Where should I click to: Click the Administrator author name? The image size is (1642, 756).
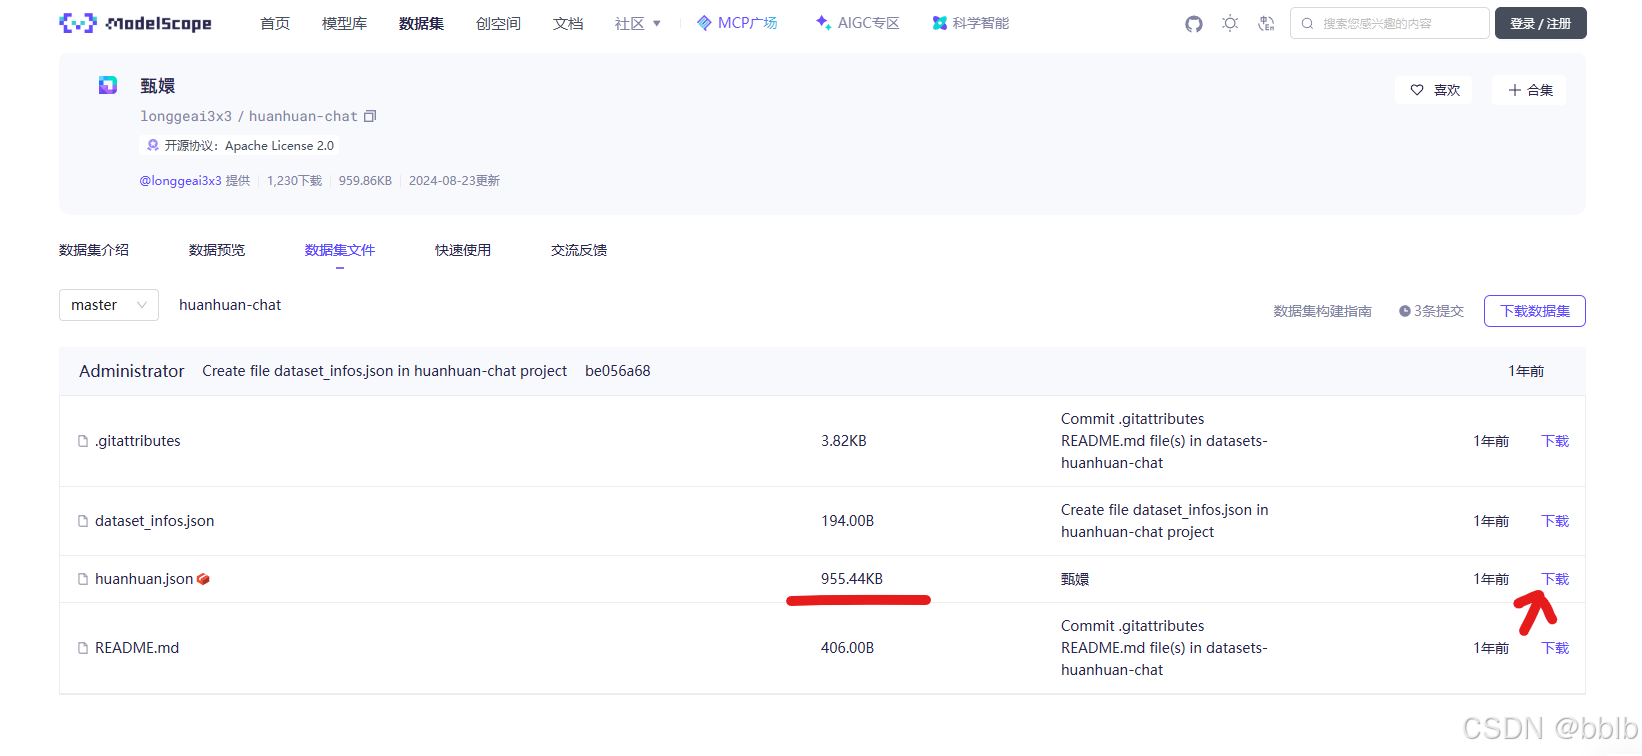tap(132, 371)
